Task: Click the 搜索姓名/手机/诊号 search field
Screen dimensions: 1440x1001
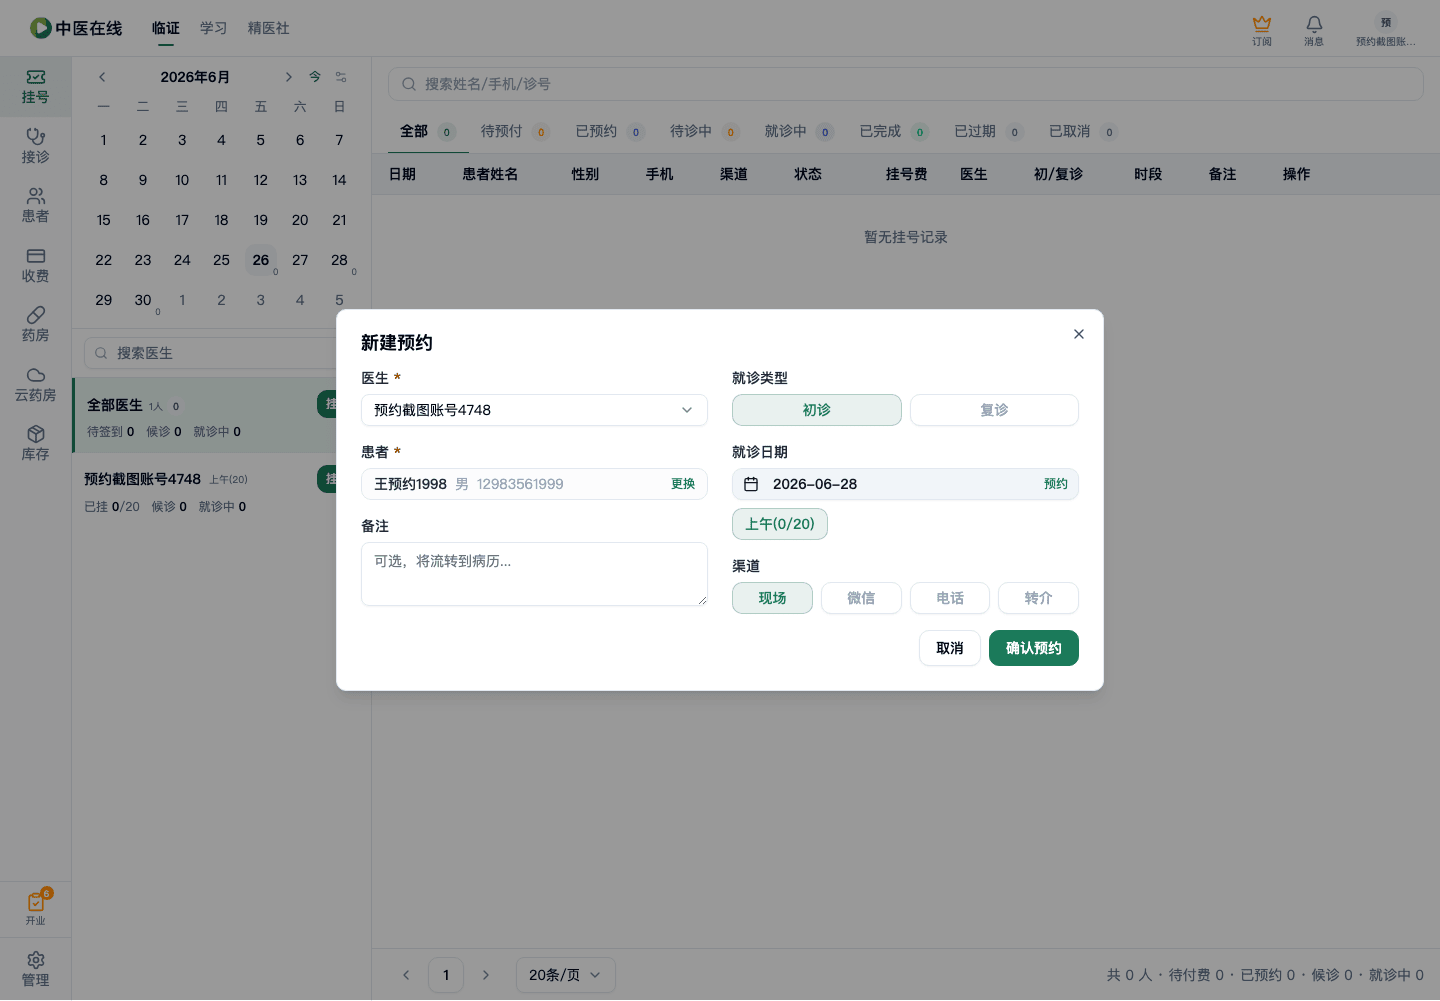Action: coord(905,84)
